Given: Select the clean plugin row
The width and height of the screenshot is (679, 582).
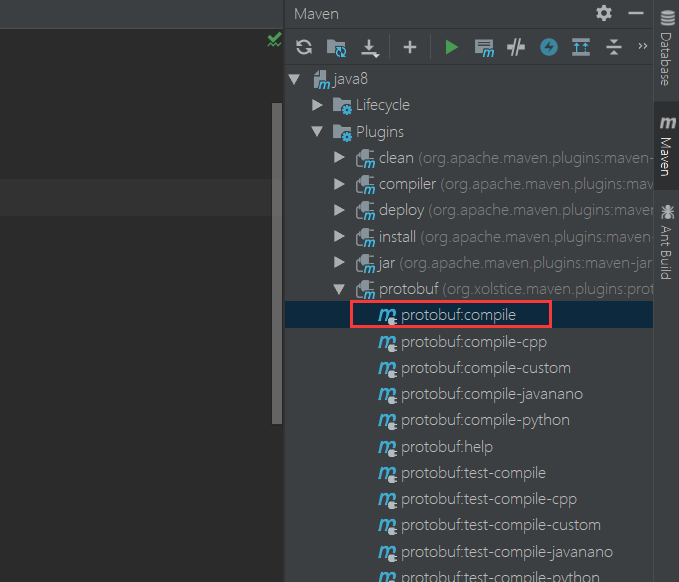Looking at the screenshot, I should tap(469, 158).
